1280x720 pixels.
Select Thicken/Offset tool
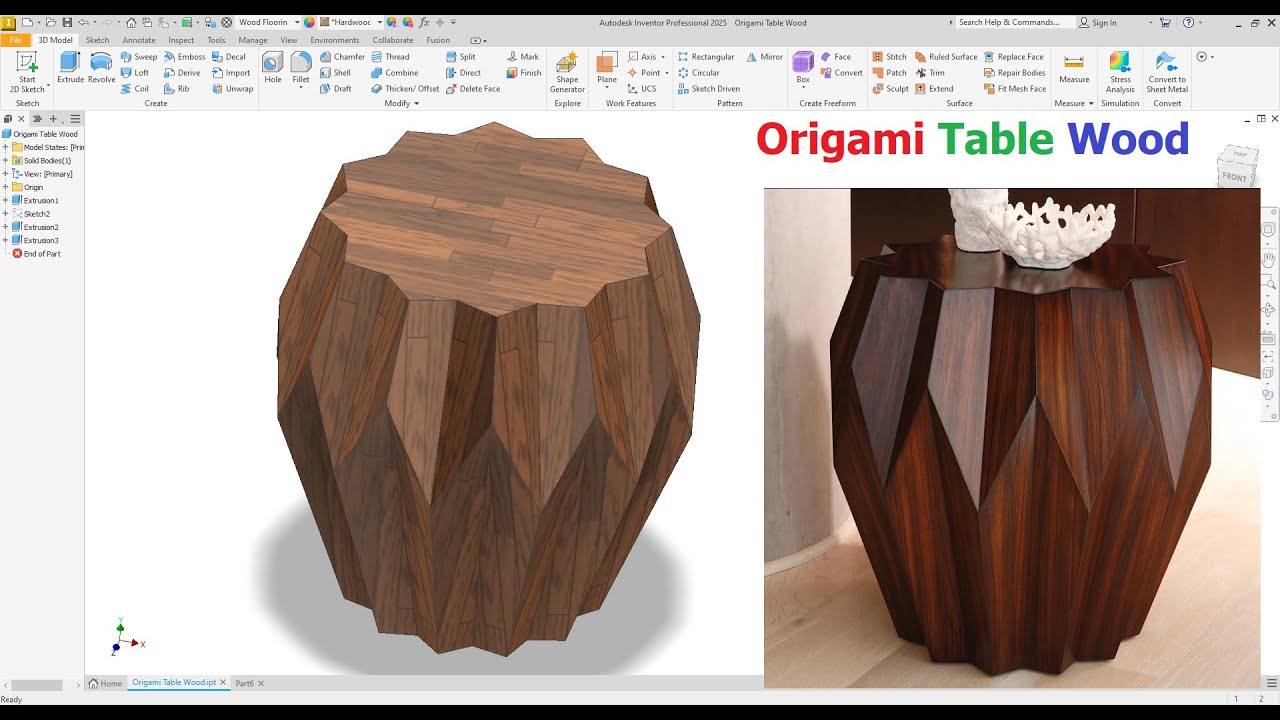tap(405, 89)
